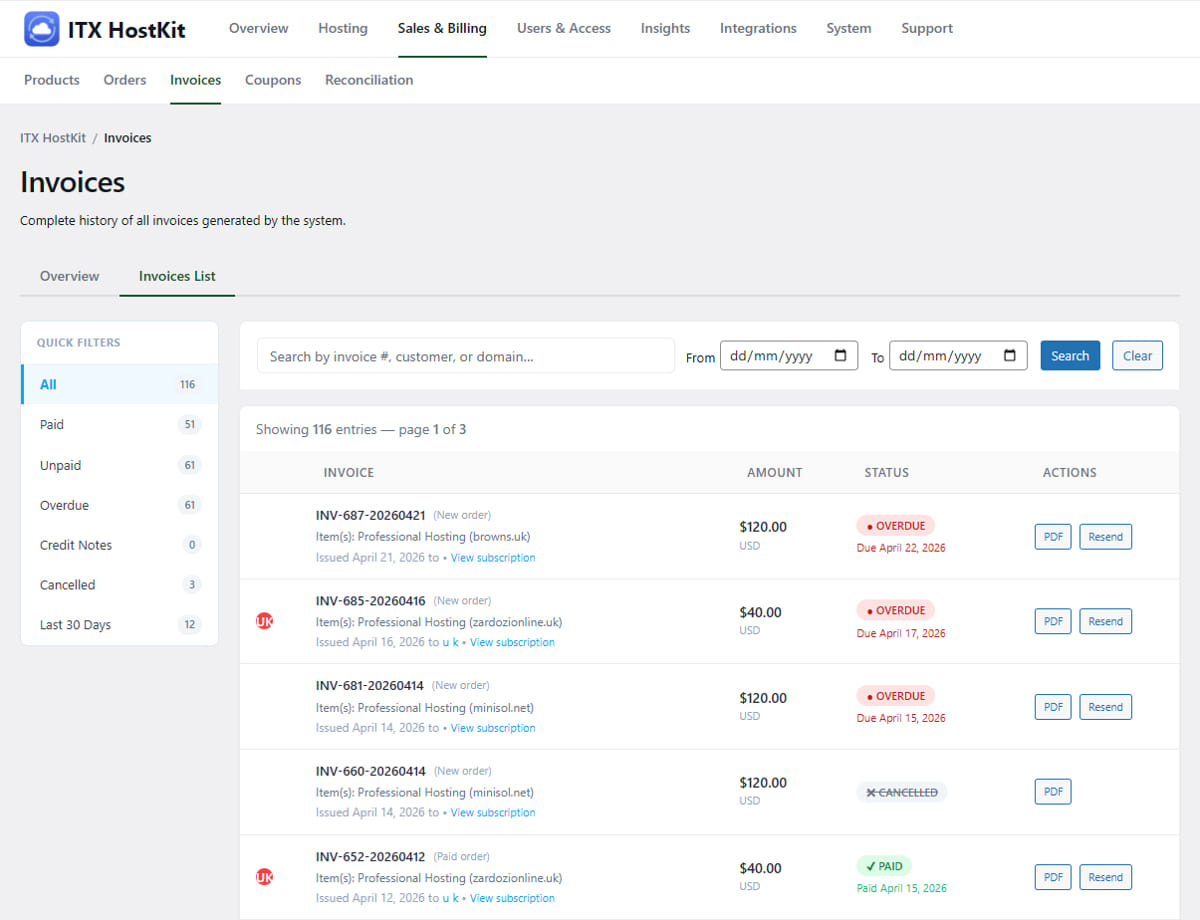Resend invoice INV-685-20260416
The width and height of the screenshot is (1200, 920).
pyautogui.click(x=1106, y=621)
